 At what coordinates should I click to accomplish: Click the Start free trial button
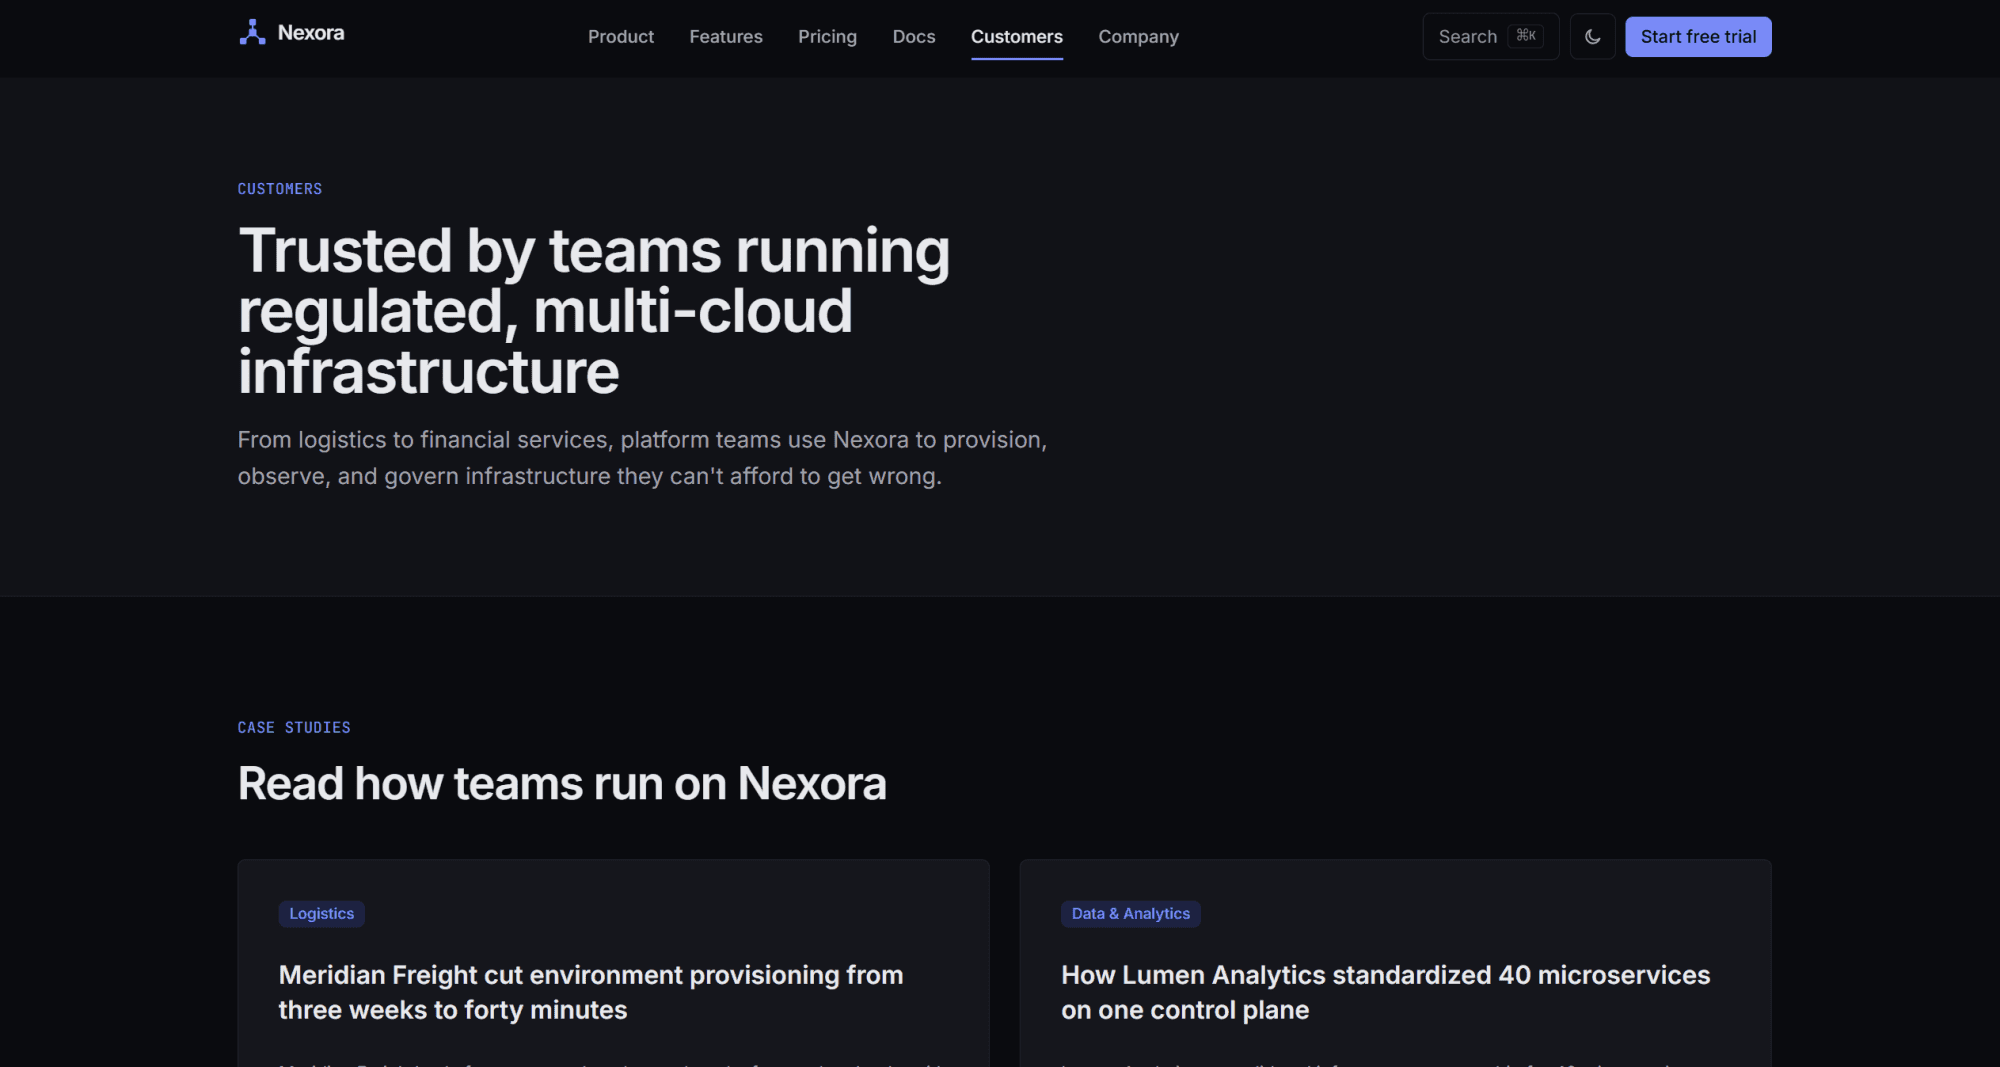coord(1698,37)
